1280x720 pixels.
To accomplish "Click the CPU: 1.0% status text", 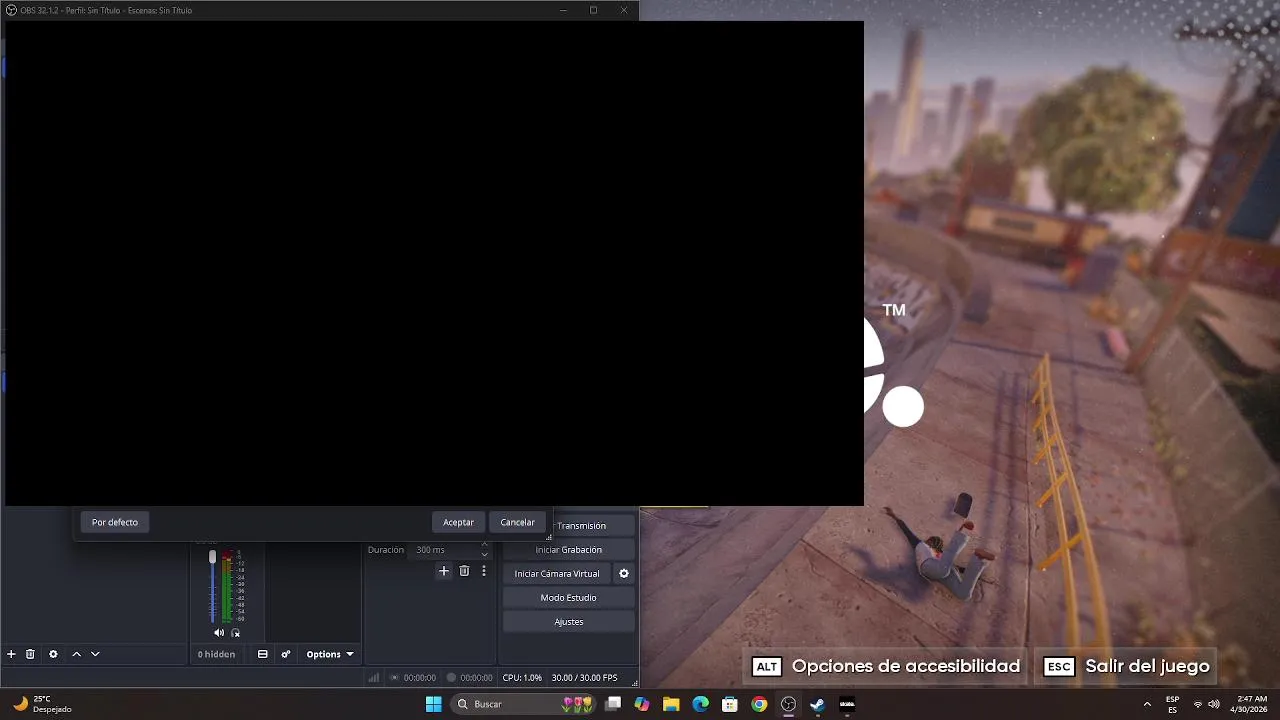I will tap(522, 678).
